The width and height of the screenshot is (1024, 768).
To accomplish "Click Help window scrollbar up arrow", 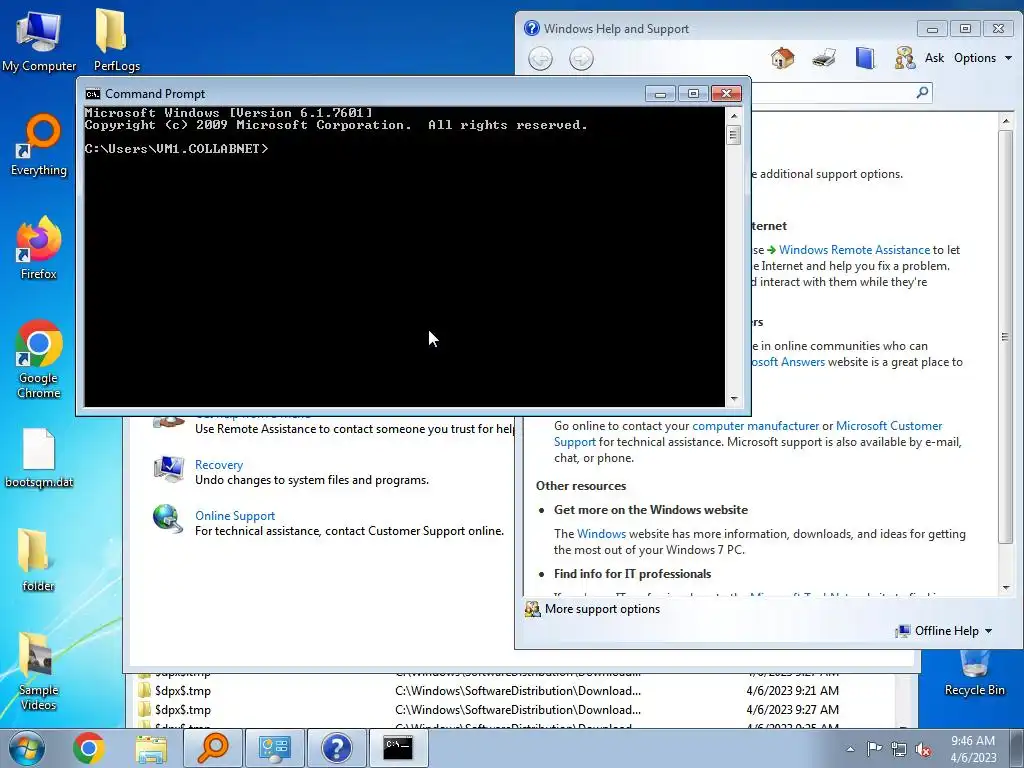I will pos(1006,121).
